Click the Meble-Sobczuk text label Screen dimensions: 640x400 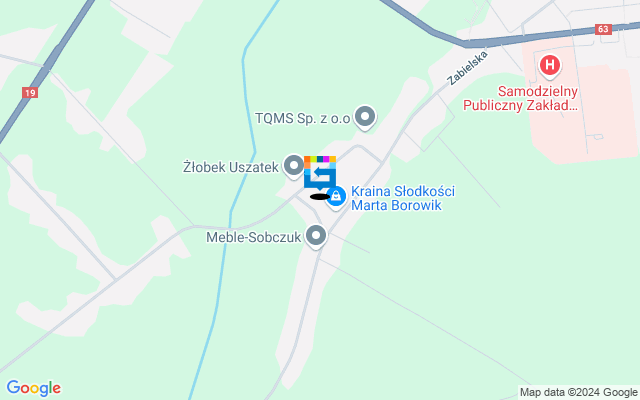[253, 237]
